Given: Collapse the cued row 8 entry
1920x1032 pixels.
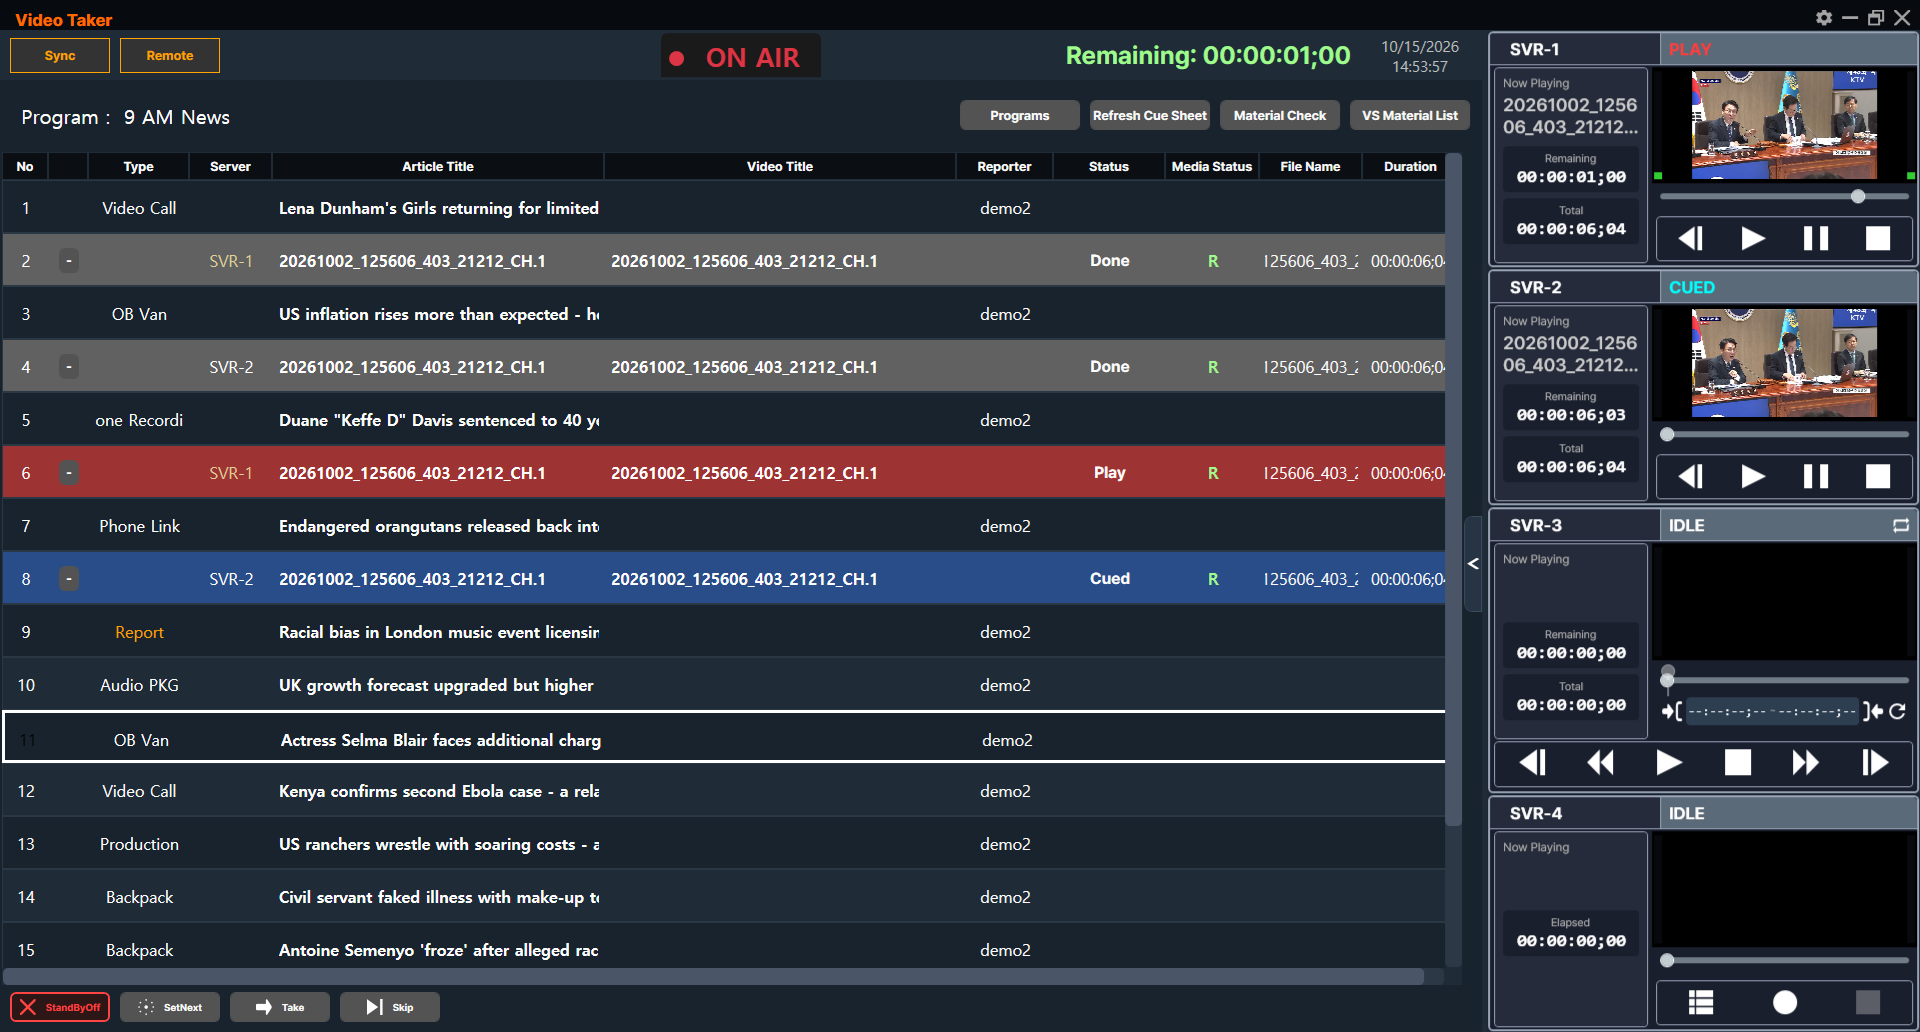Looking at the screenshot, I should click(68, 579).
